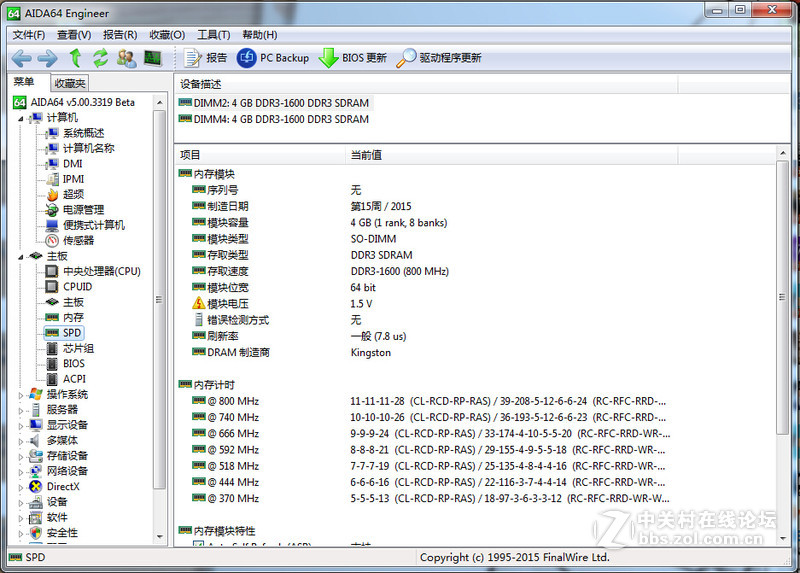Select DIMM2: 4 GB DDR3-1600 device row

[x=274, y=103]
